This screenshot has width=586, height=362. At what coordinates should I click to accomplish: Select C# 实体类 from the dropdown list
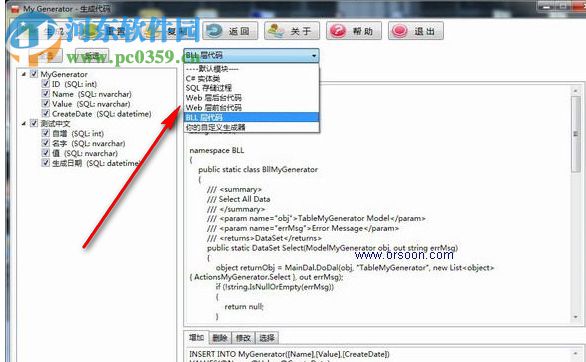pyautogui.click(x=252, y=78)
